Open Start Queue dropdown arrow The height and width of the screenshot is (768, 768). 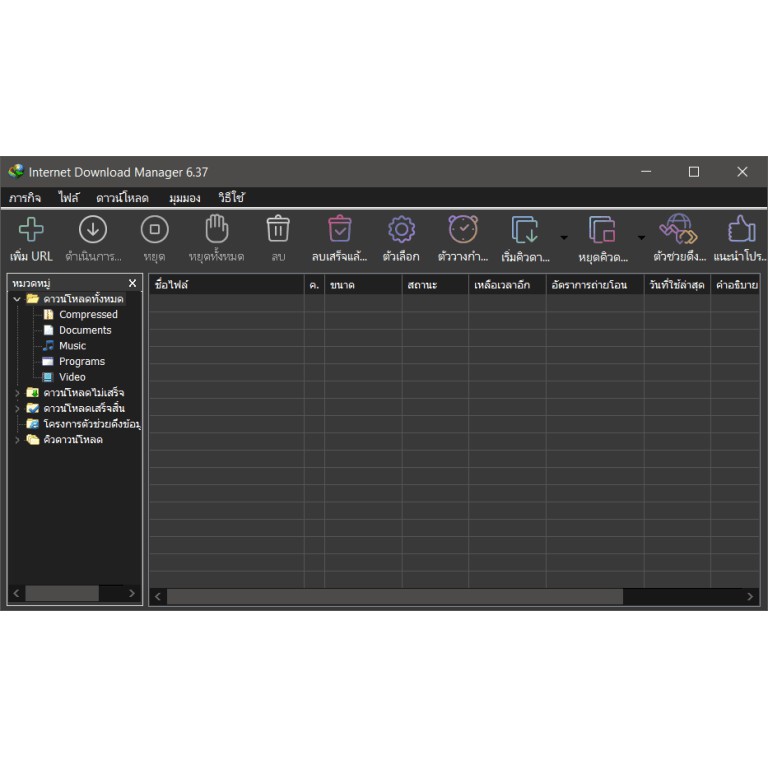pyautogui.click(x=564, y=238)
